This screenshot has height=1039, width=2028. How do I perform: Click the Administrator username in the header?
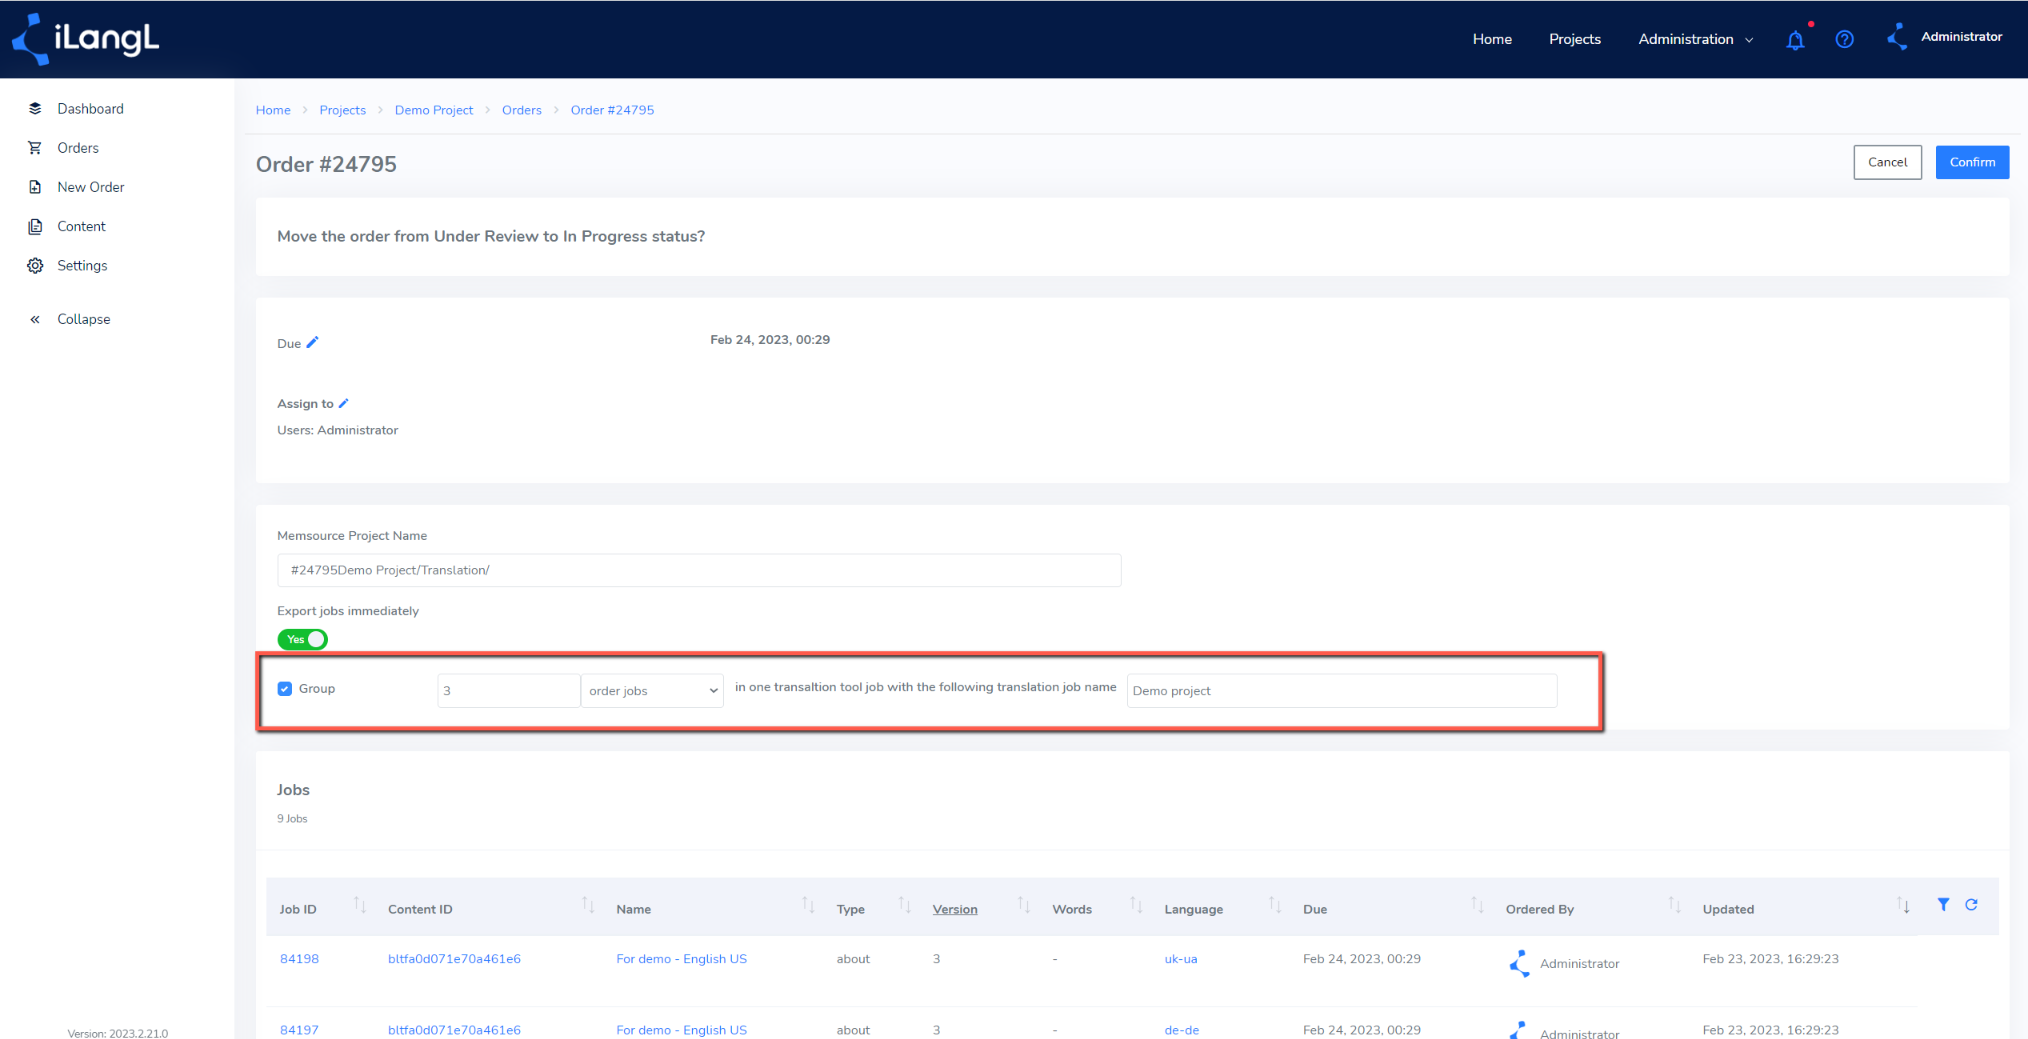click(1961, 37)
